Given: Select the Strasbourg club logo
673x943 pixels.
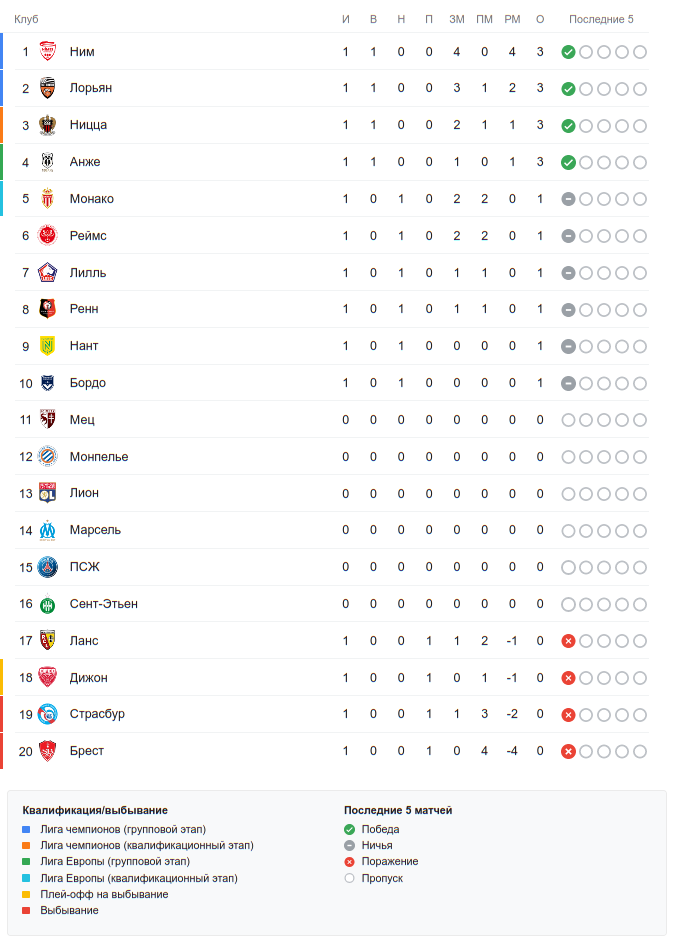Looking at the screenshot, I should tap(47, 714).
